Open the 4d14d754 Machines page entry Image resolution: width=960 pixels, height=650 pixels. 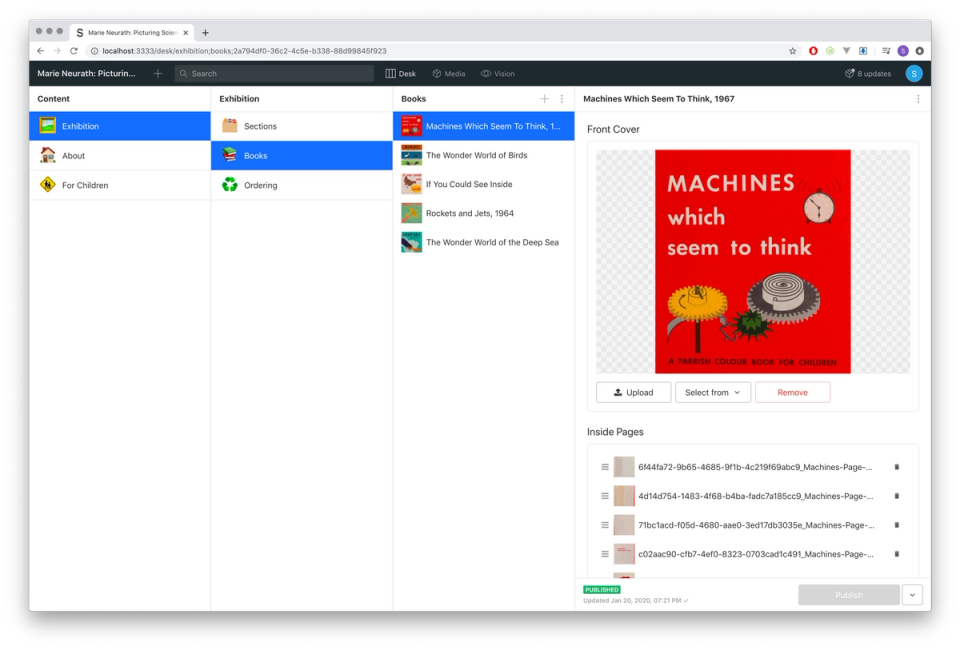click(756, 496)
